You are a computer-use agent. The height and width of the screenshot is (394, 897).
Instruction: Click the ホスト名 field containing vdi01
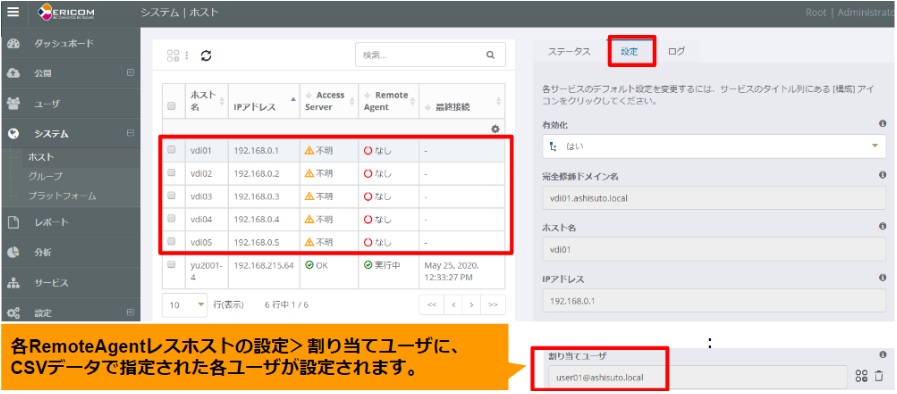tap(714, 249)
